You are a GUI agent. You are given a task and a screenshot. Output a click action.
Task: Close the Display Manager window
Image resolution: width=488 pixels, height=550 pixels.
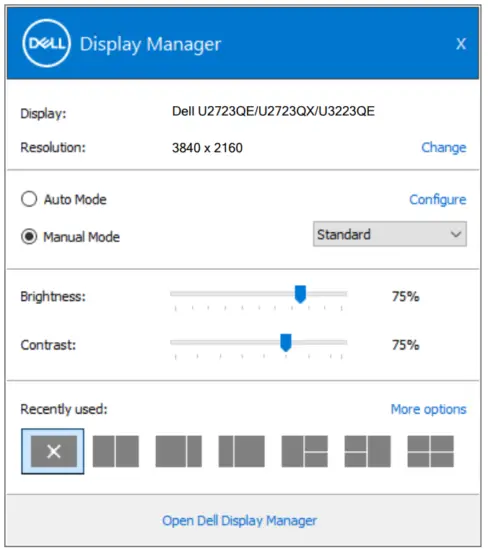click(461, 44)
